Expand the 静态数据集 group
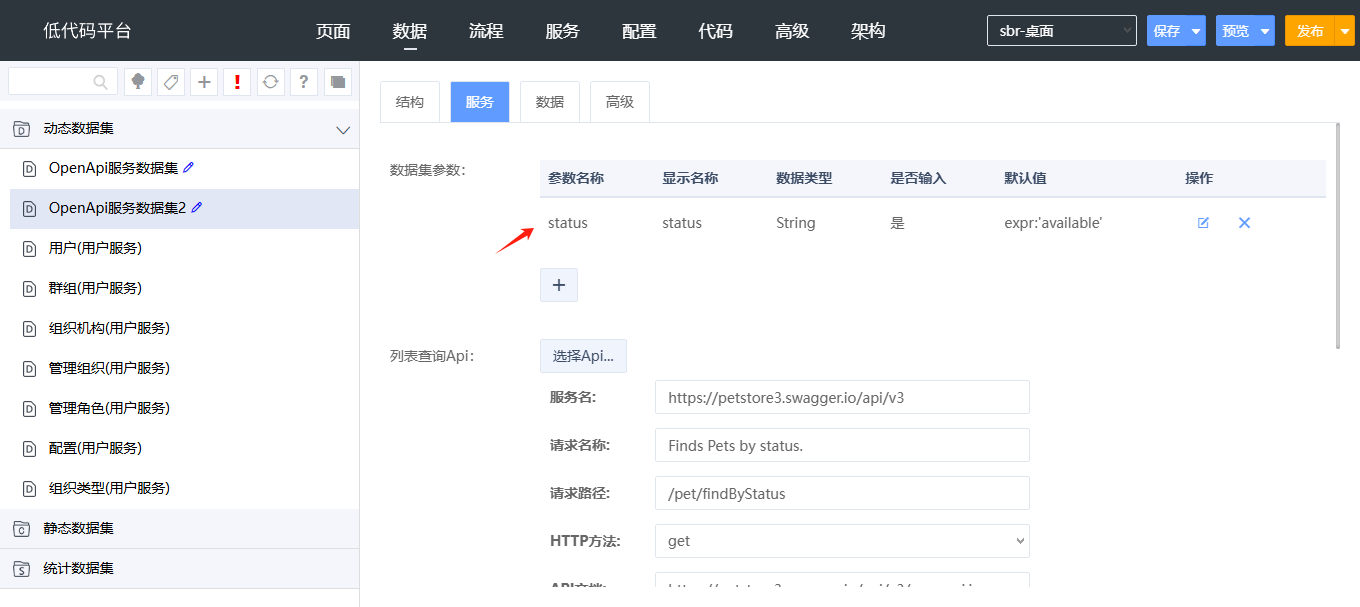The height and width of the screenshot is (607, 1360). click(179, 528)
